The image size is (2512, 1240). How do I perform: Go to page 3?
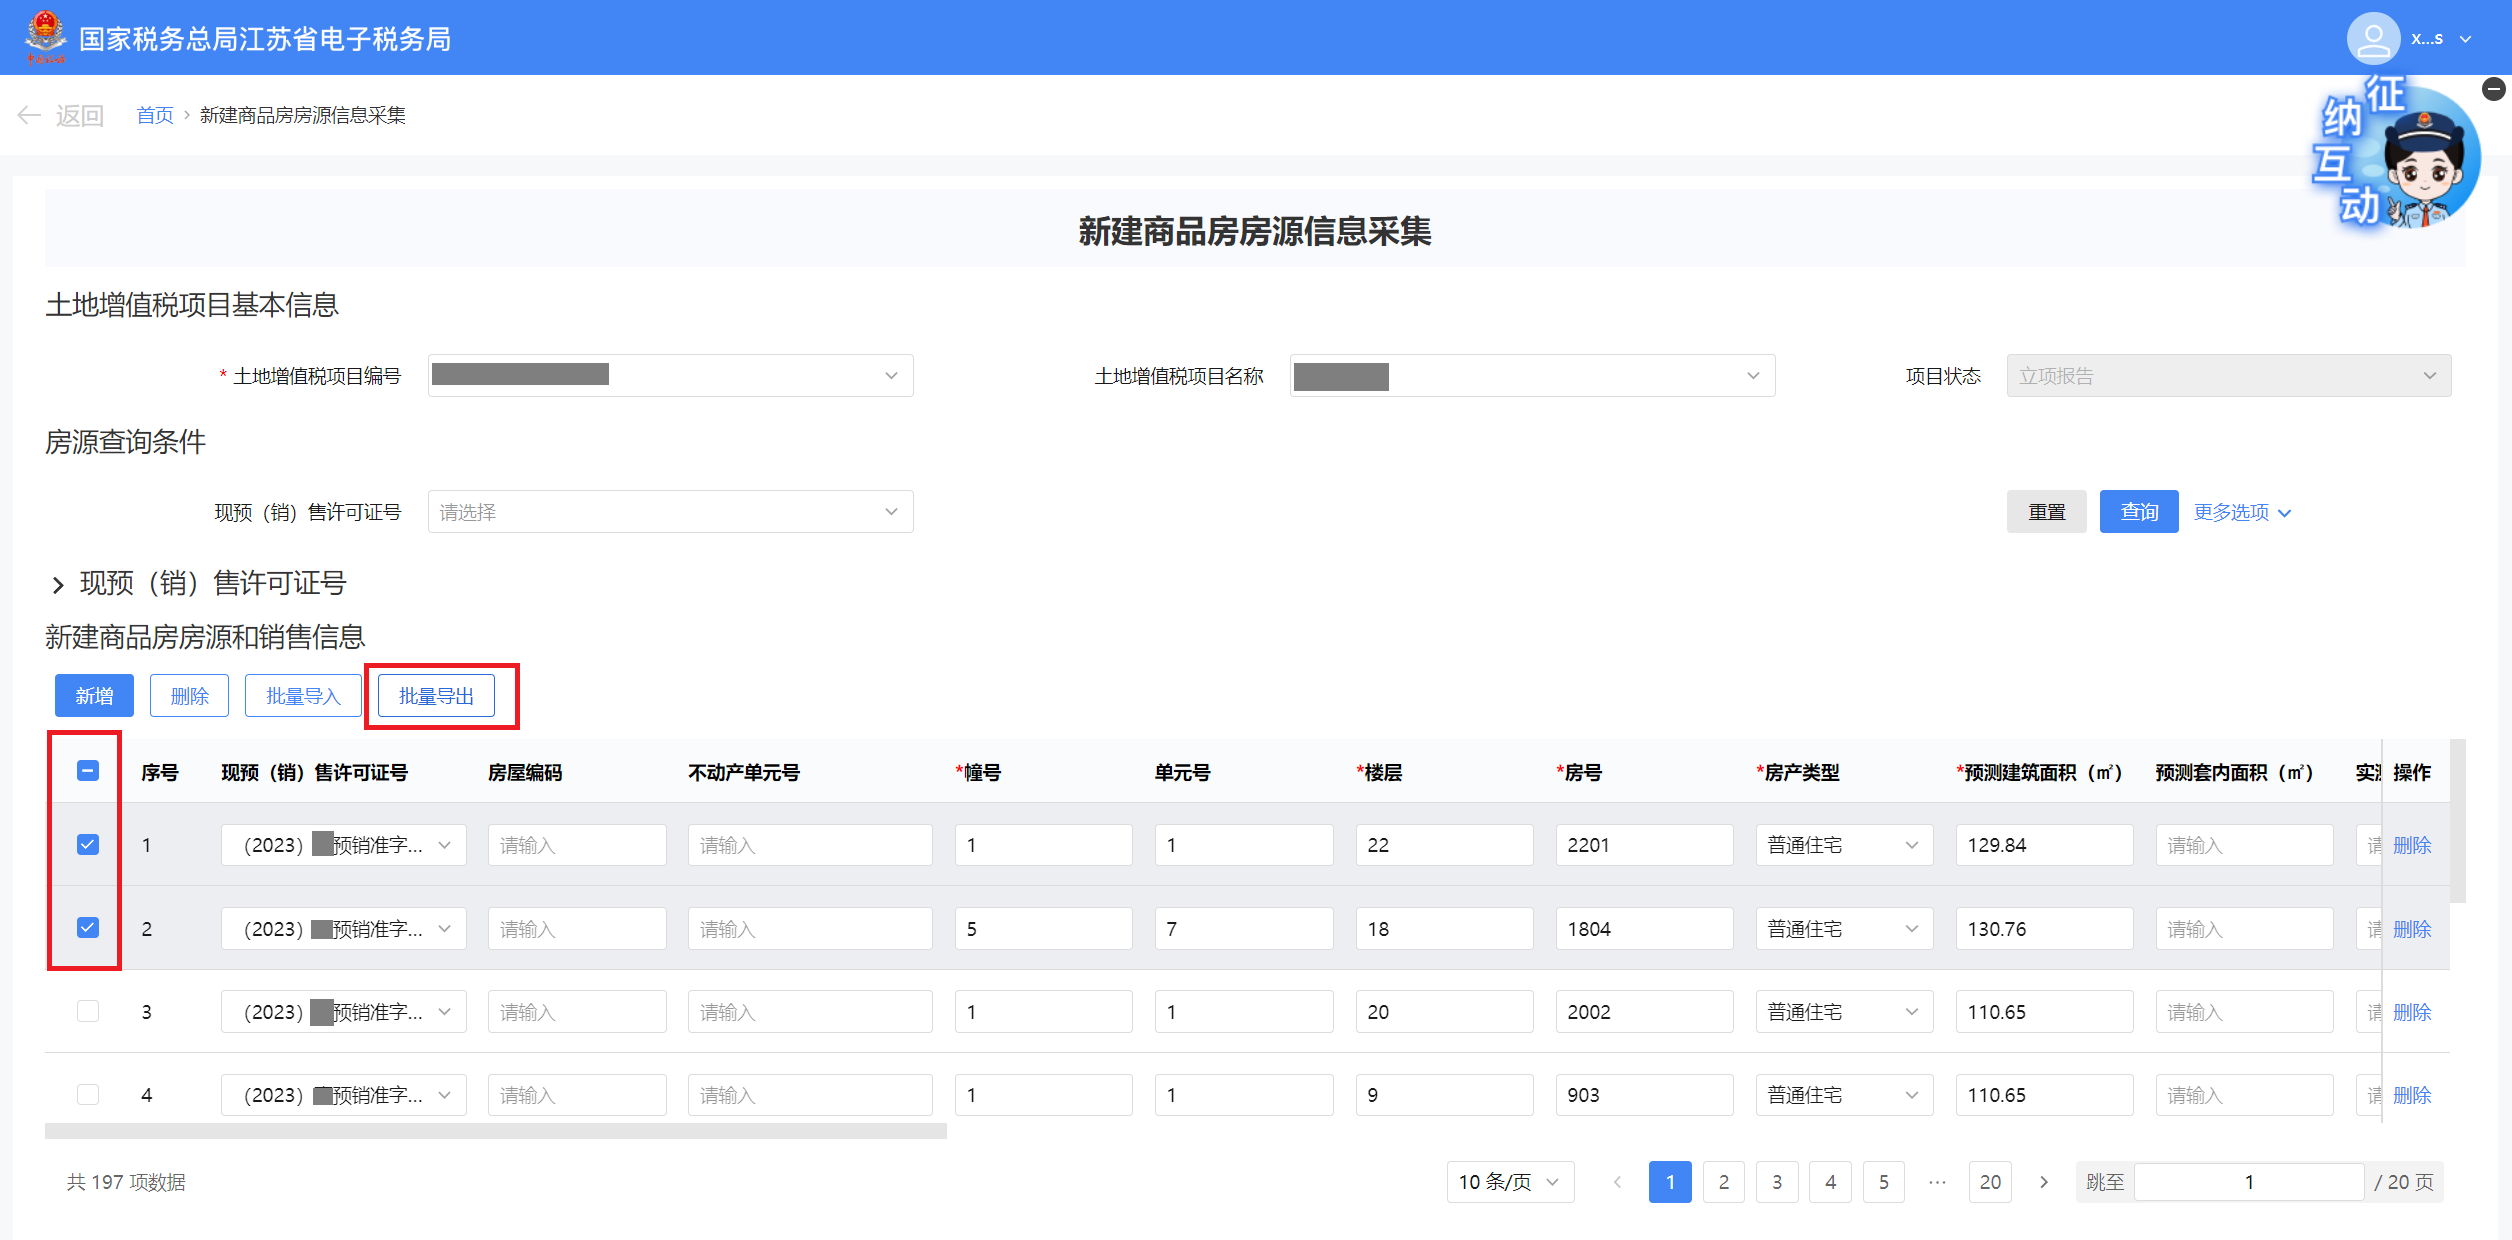(1777, 1182)
